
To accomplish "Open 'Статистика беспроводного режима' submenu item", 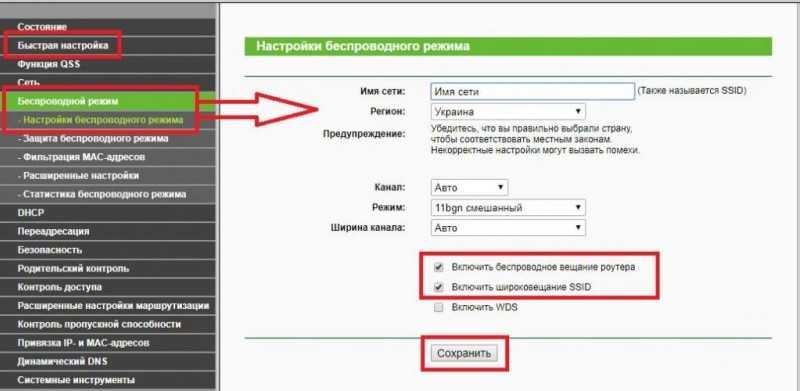I will point(102,194).
